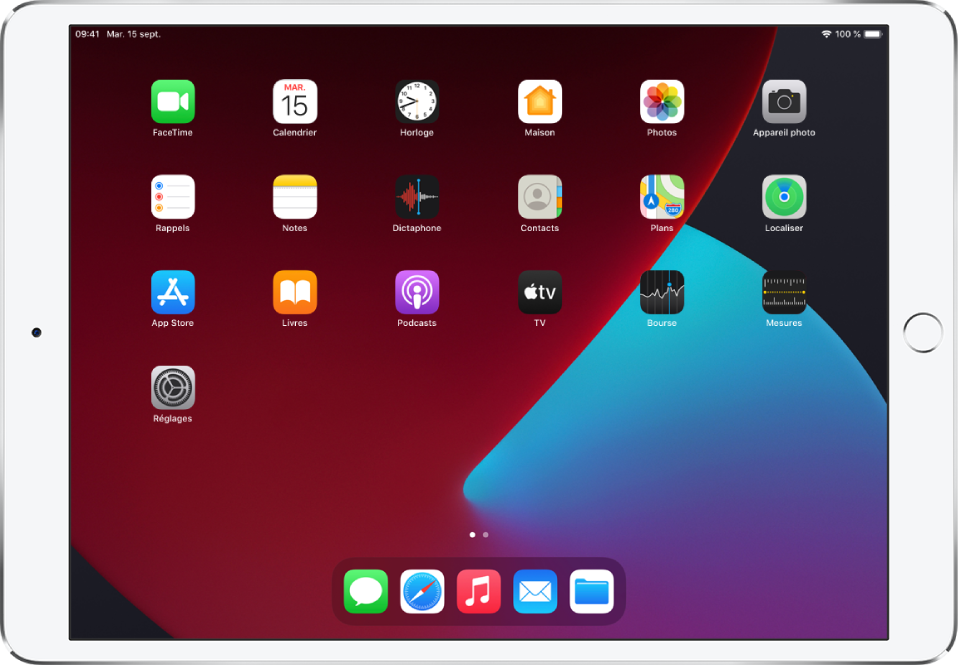The image size is (963, 665).
Task: Open the Rappels reminders app
Action: pyautogui.click(x=173, y=197)
